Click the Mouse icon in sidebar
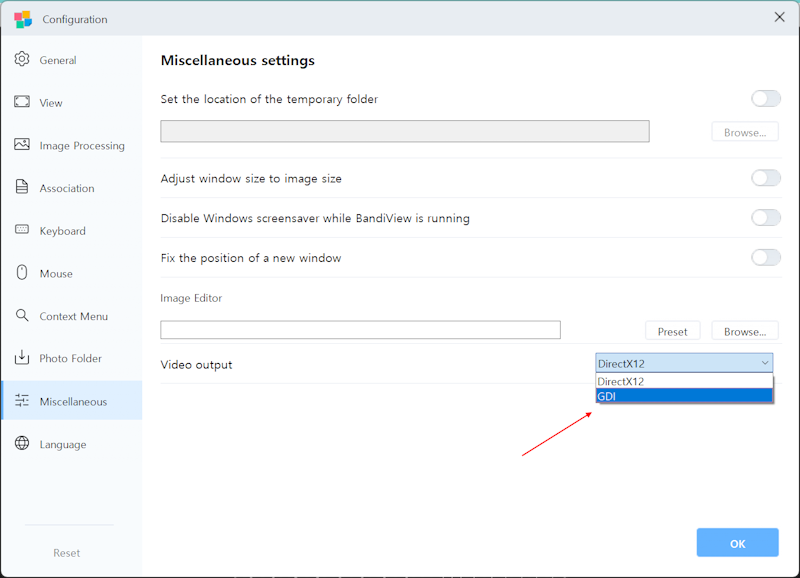The width and height of the screenshot is (800, 578). [22, 273]
